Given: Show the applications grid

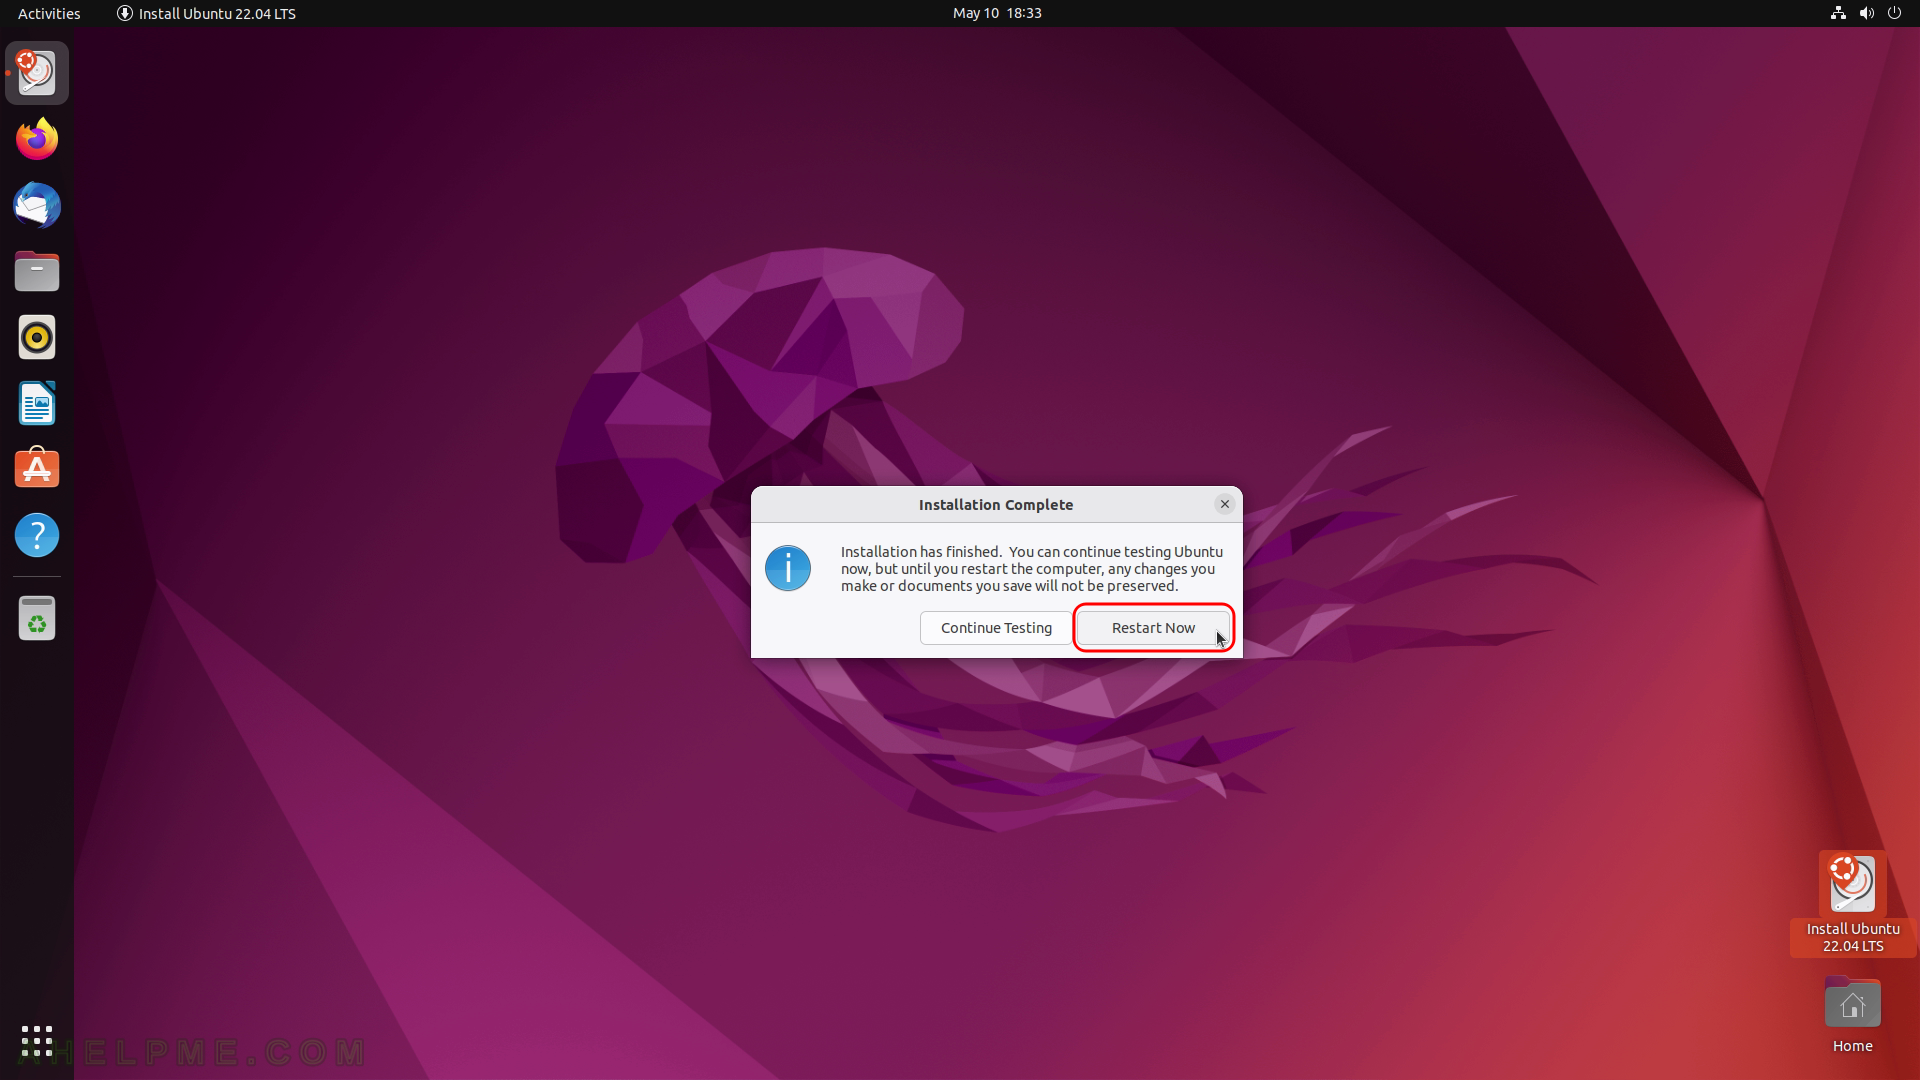Looking at the screenshot, I should tap(37, 1041).
